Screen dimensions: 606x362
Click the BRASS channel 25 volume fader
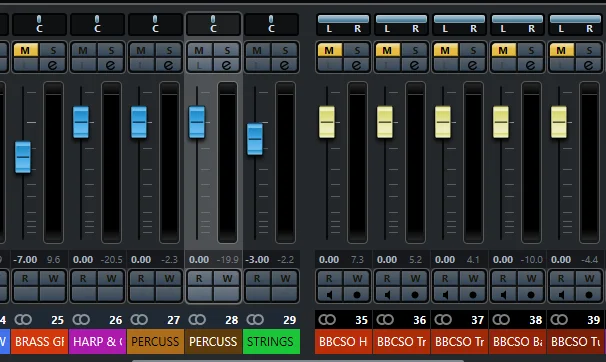pos(23,157)
